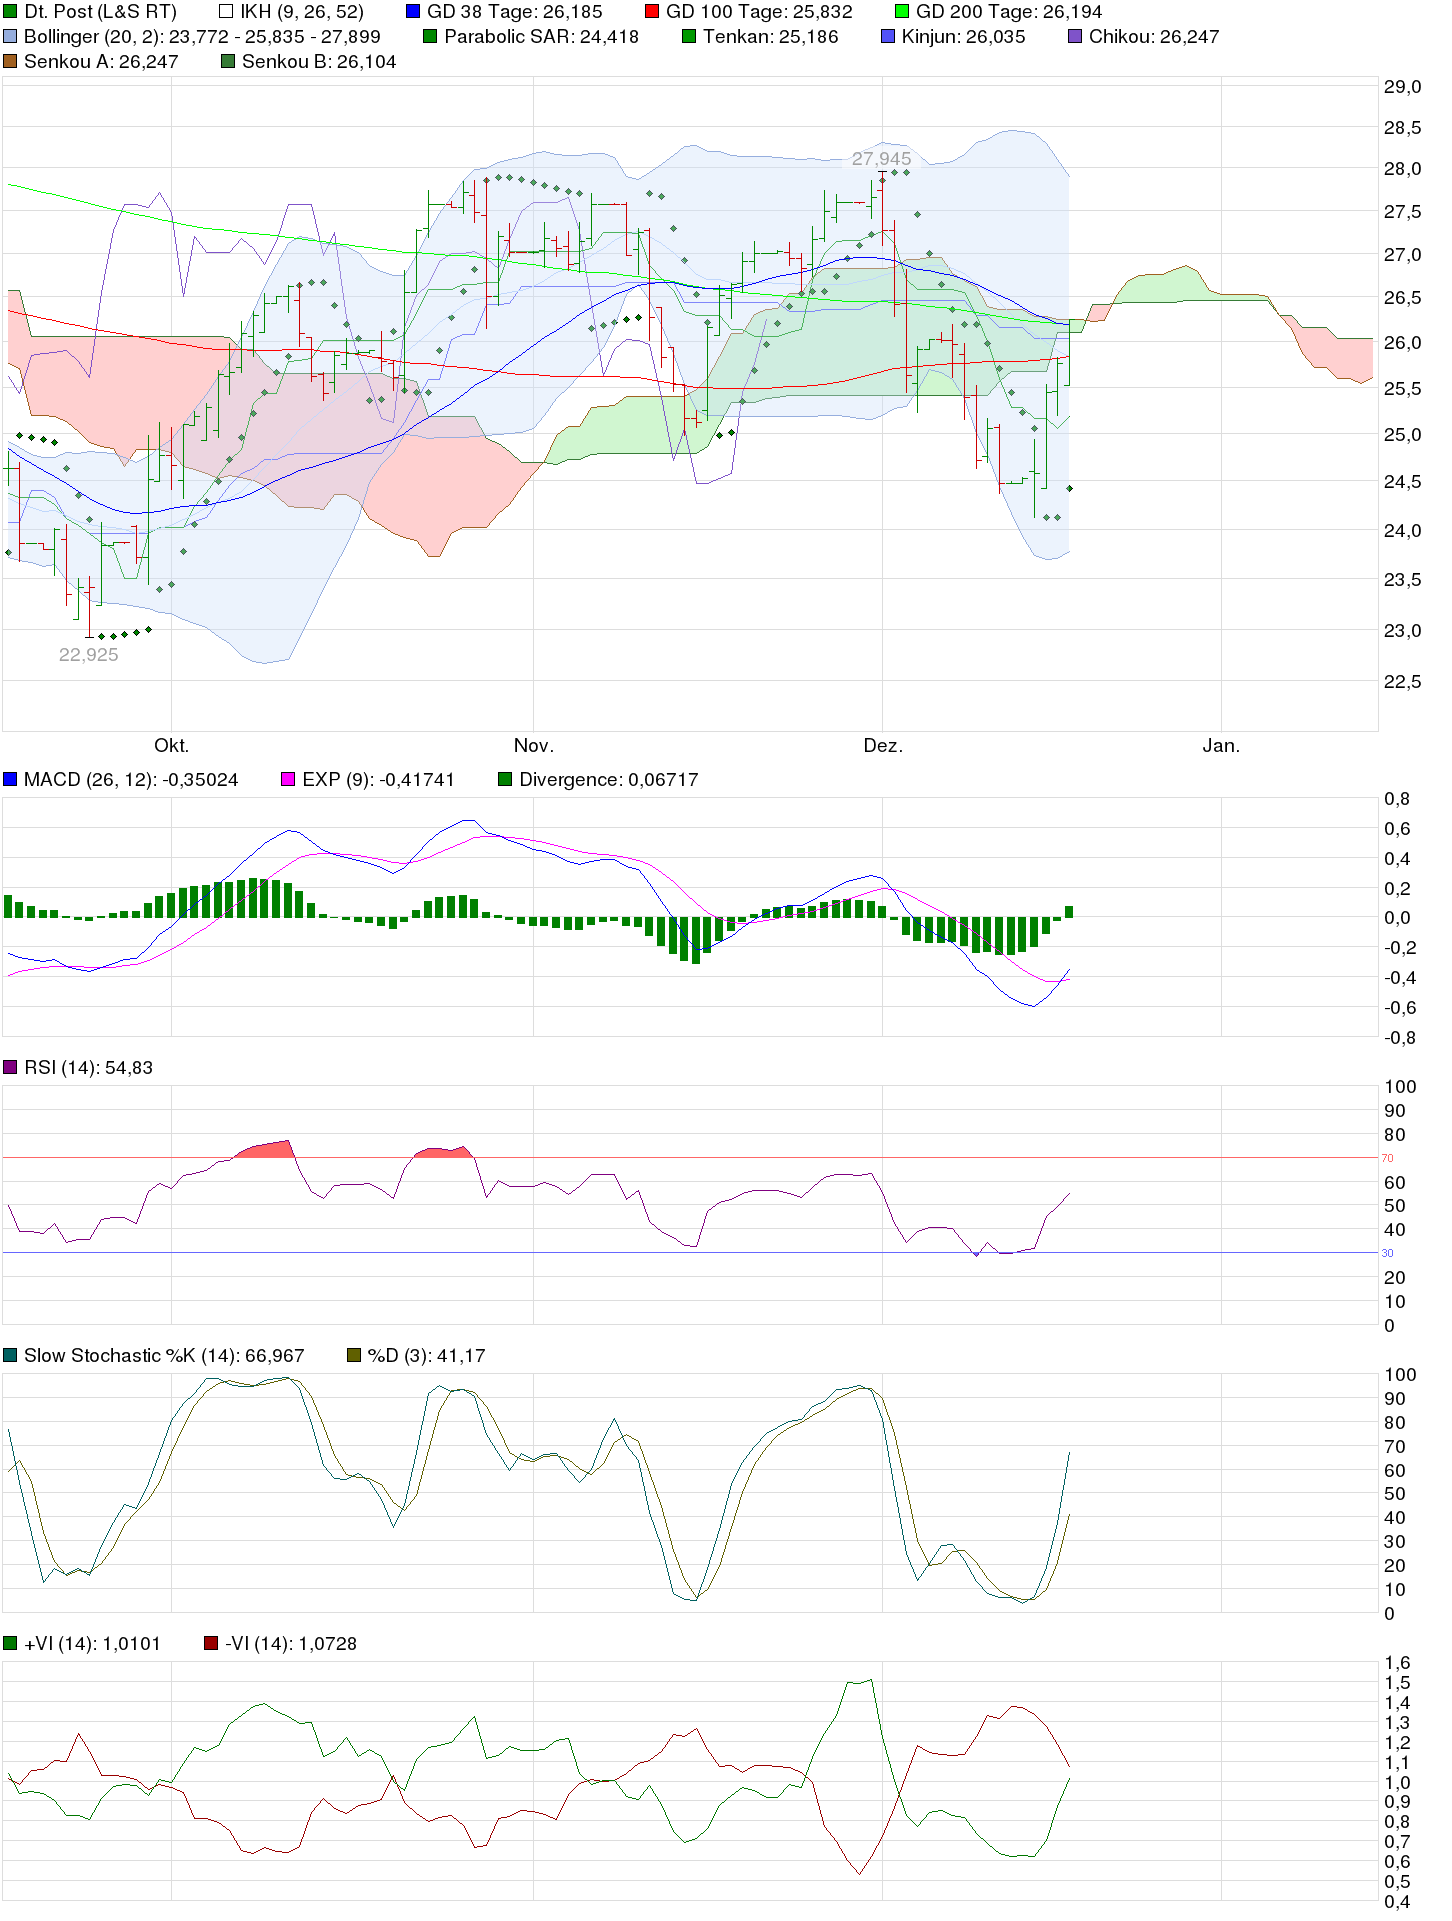This screenshot has height=1921, width=1452.
Task: Select 'Senkou B: 26,104' text
Action: point(319,62)
